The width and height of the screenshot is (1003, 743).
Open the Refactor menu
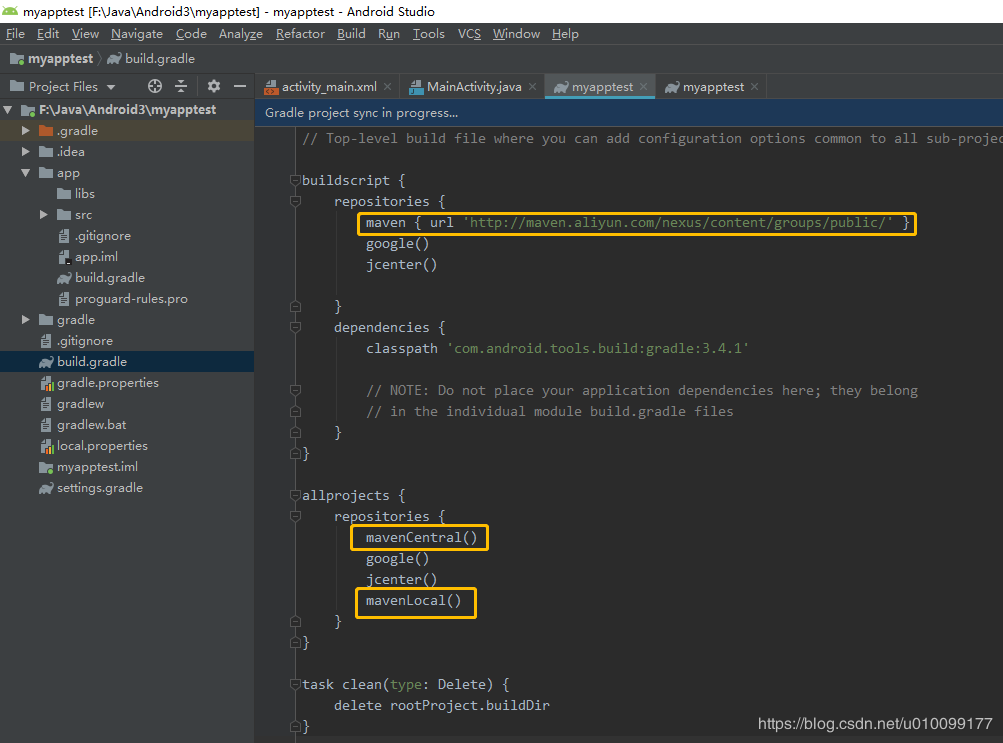300,34
